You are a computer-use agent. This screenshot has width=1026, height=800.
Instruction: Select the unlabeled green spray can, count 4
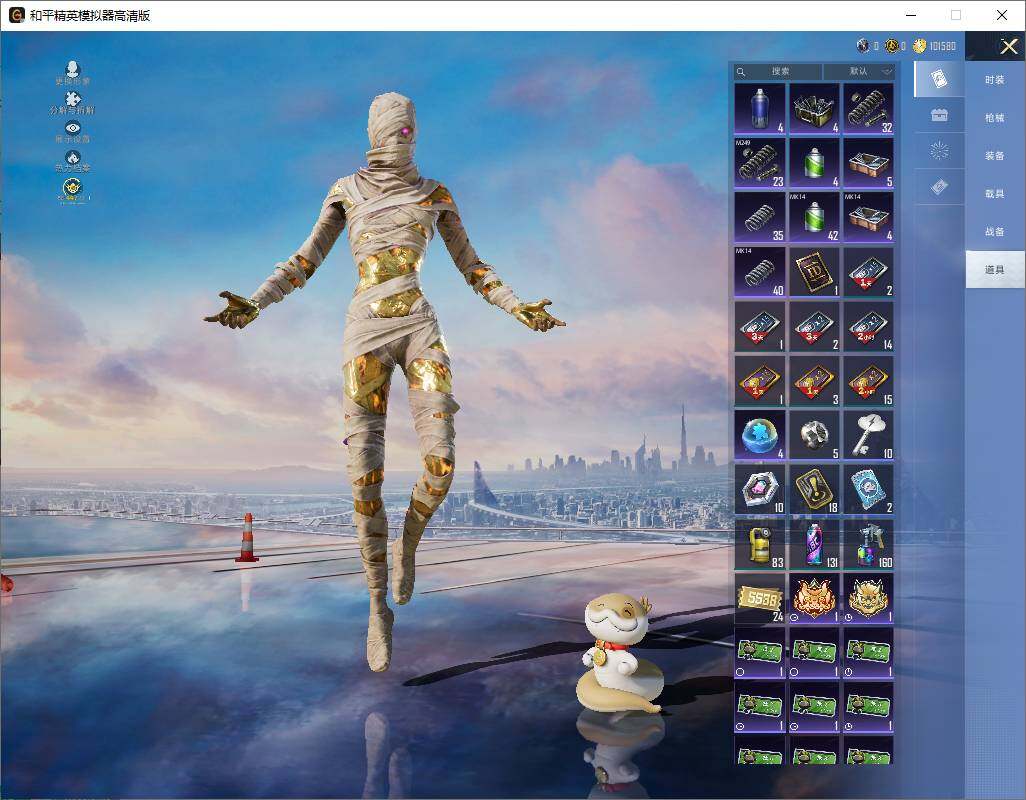tap(814, 163)
